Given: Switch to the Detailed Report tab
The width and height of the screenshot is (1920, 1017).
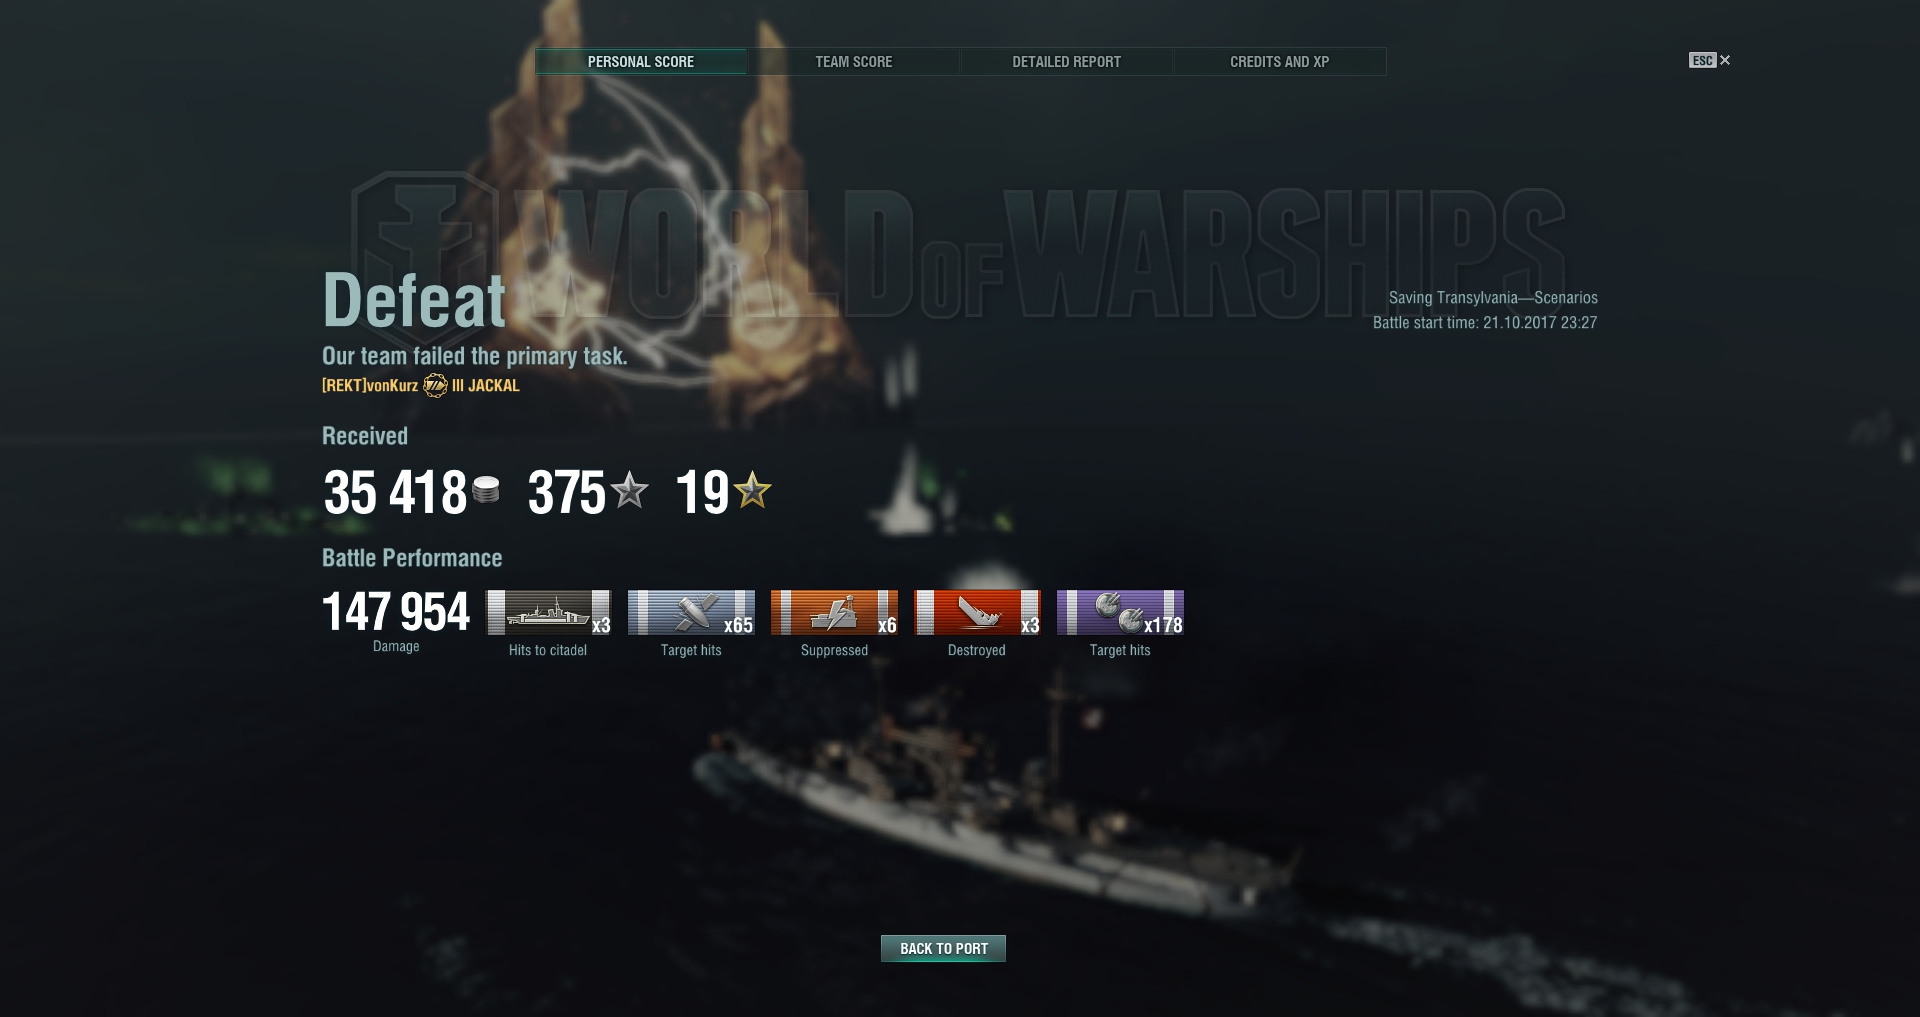Looking at the screenshot, I should click(1066, 61).
